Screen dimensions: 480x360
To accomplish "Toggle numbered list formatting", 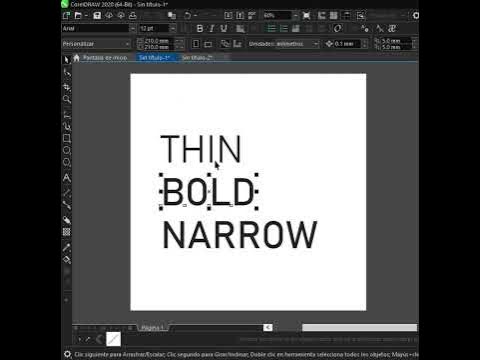I will point(284,29).
